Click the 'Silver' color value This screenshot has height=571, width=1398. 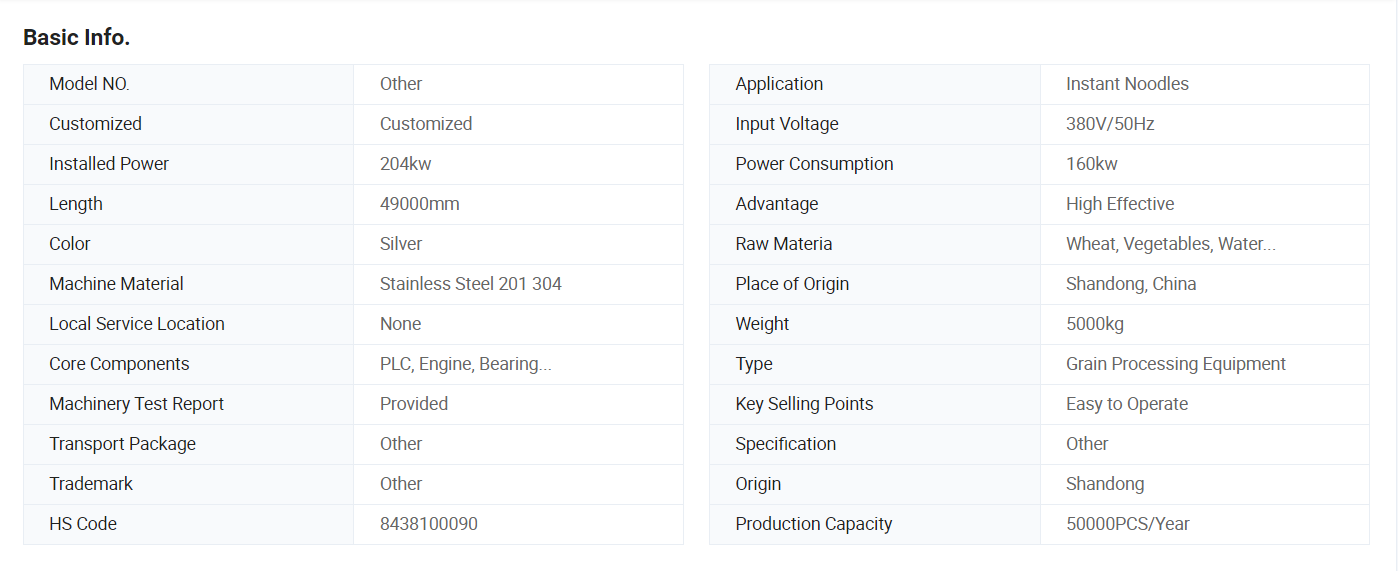400,244
